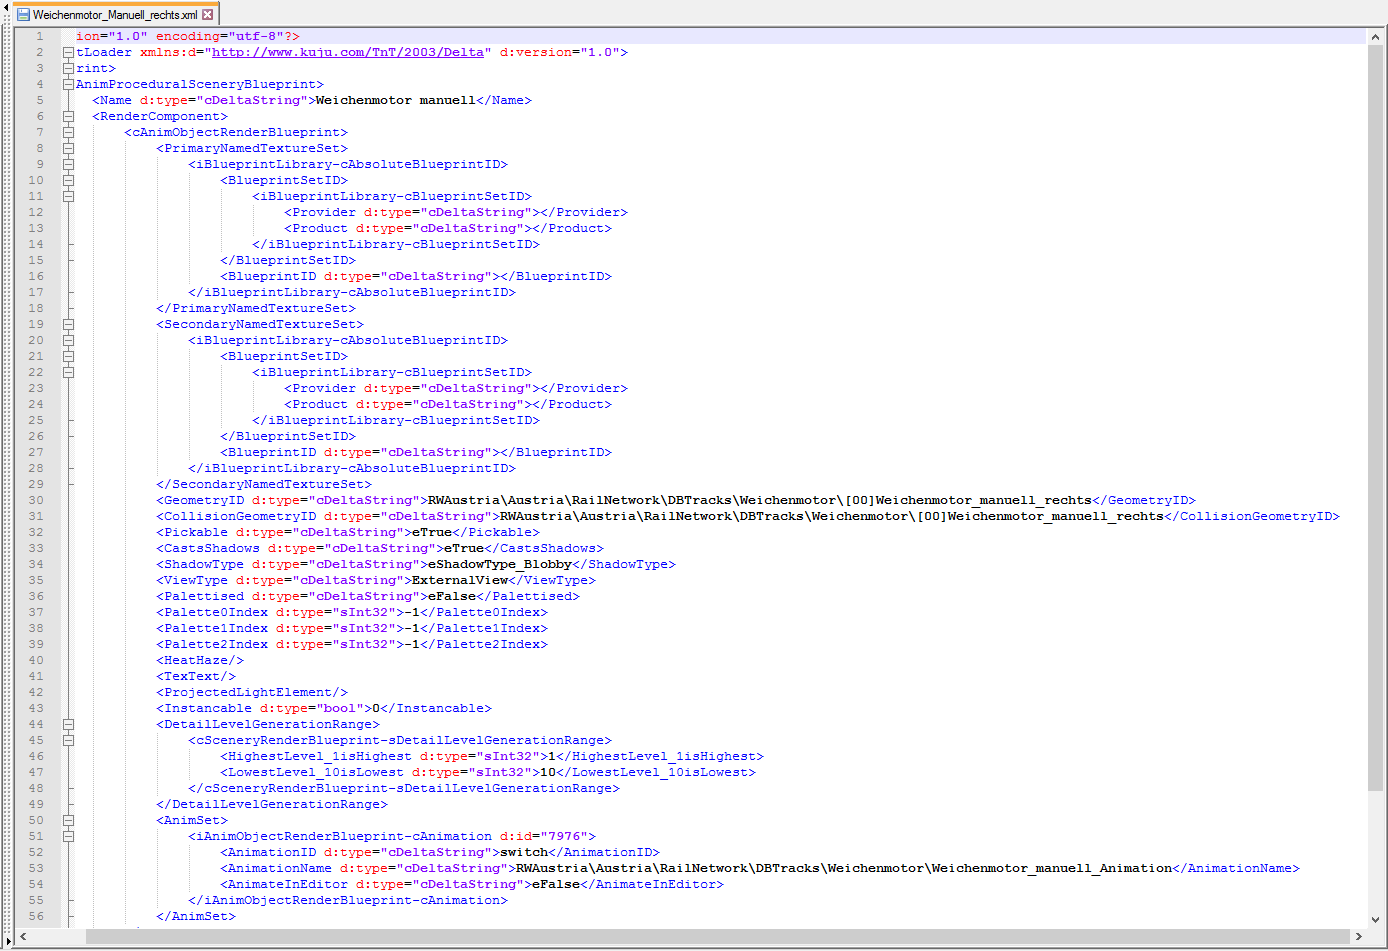Click the "ExternalView" value
Image resolution: width=1388 pixels, height=951 pixels.
click(460, 580)
